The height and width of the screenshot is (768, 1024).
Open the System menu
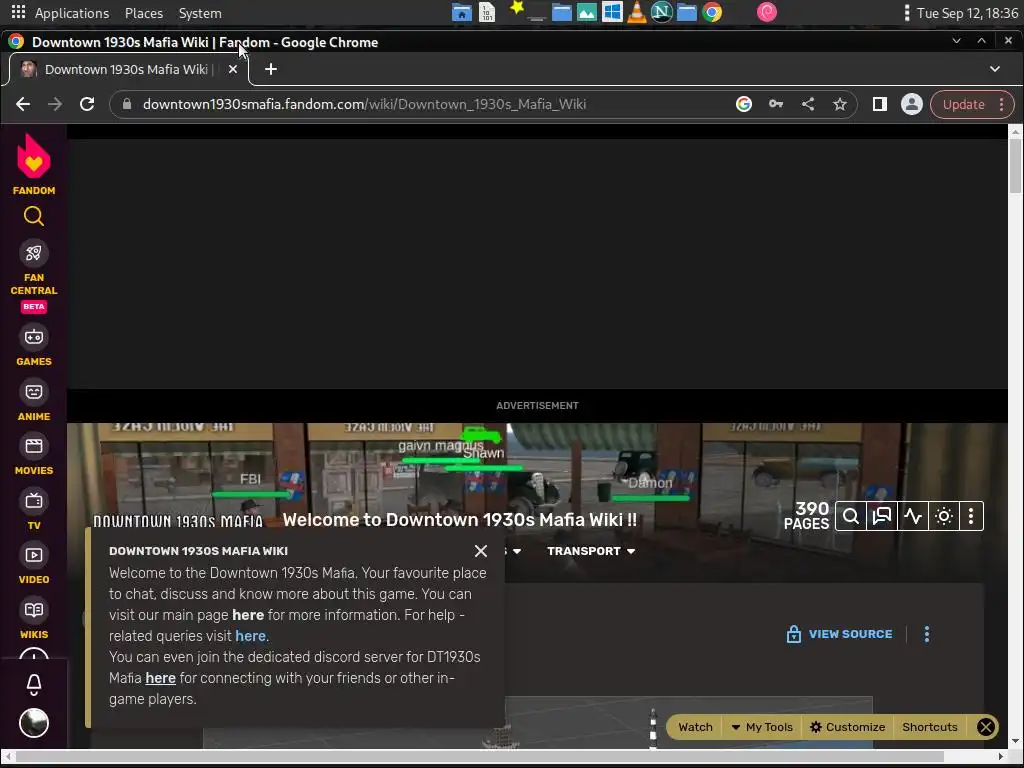tap(200, 13)
